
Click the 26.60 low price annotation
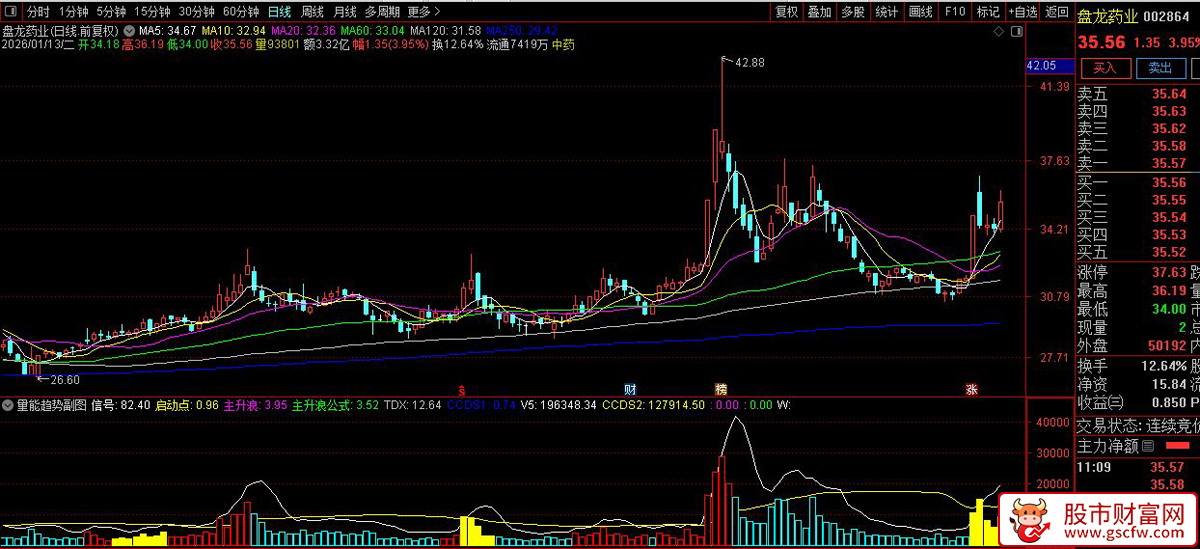(x=64, y=380)
